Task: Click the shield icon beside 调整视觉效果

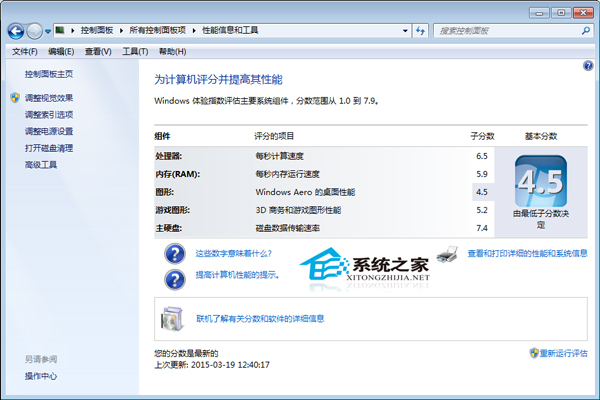Action: click(15, 98)
